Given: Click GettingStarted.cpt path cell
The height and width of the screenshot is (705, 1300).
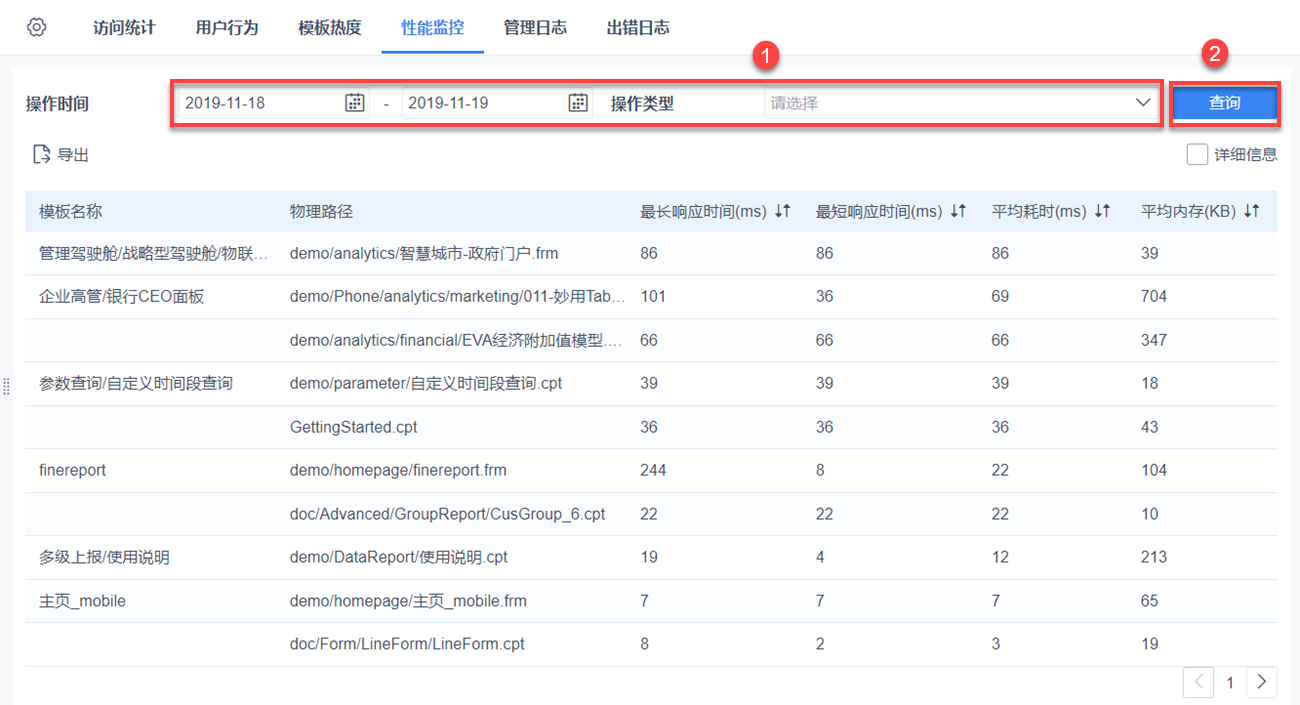Looking at the screenshot, I should click(354, 427).
